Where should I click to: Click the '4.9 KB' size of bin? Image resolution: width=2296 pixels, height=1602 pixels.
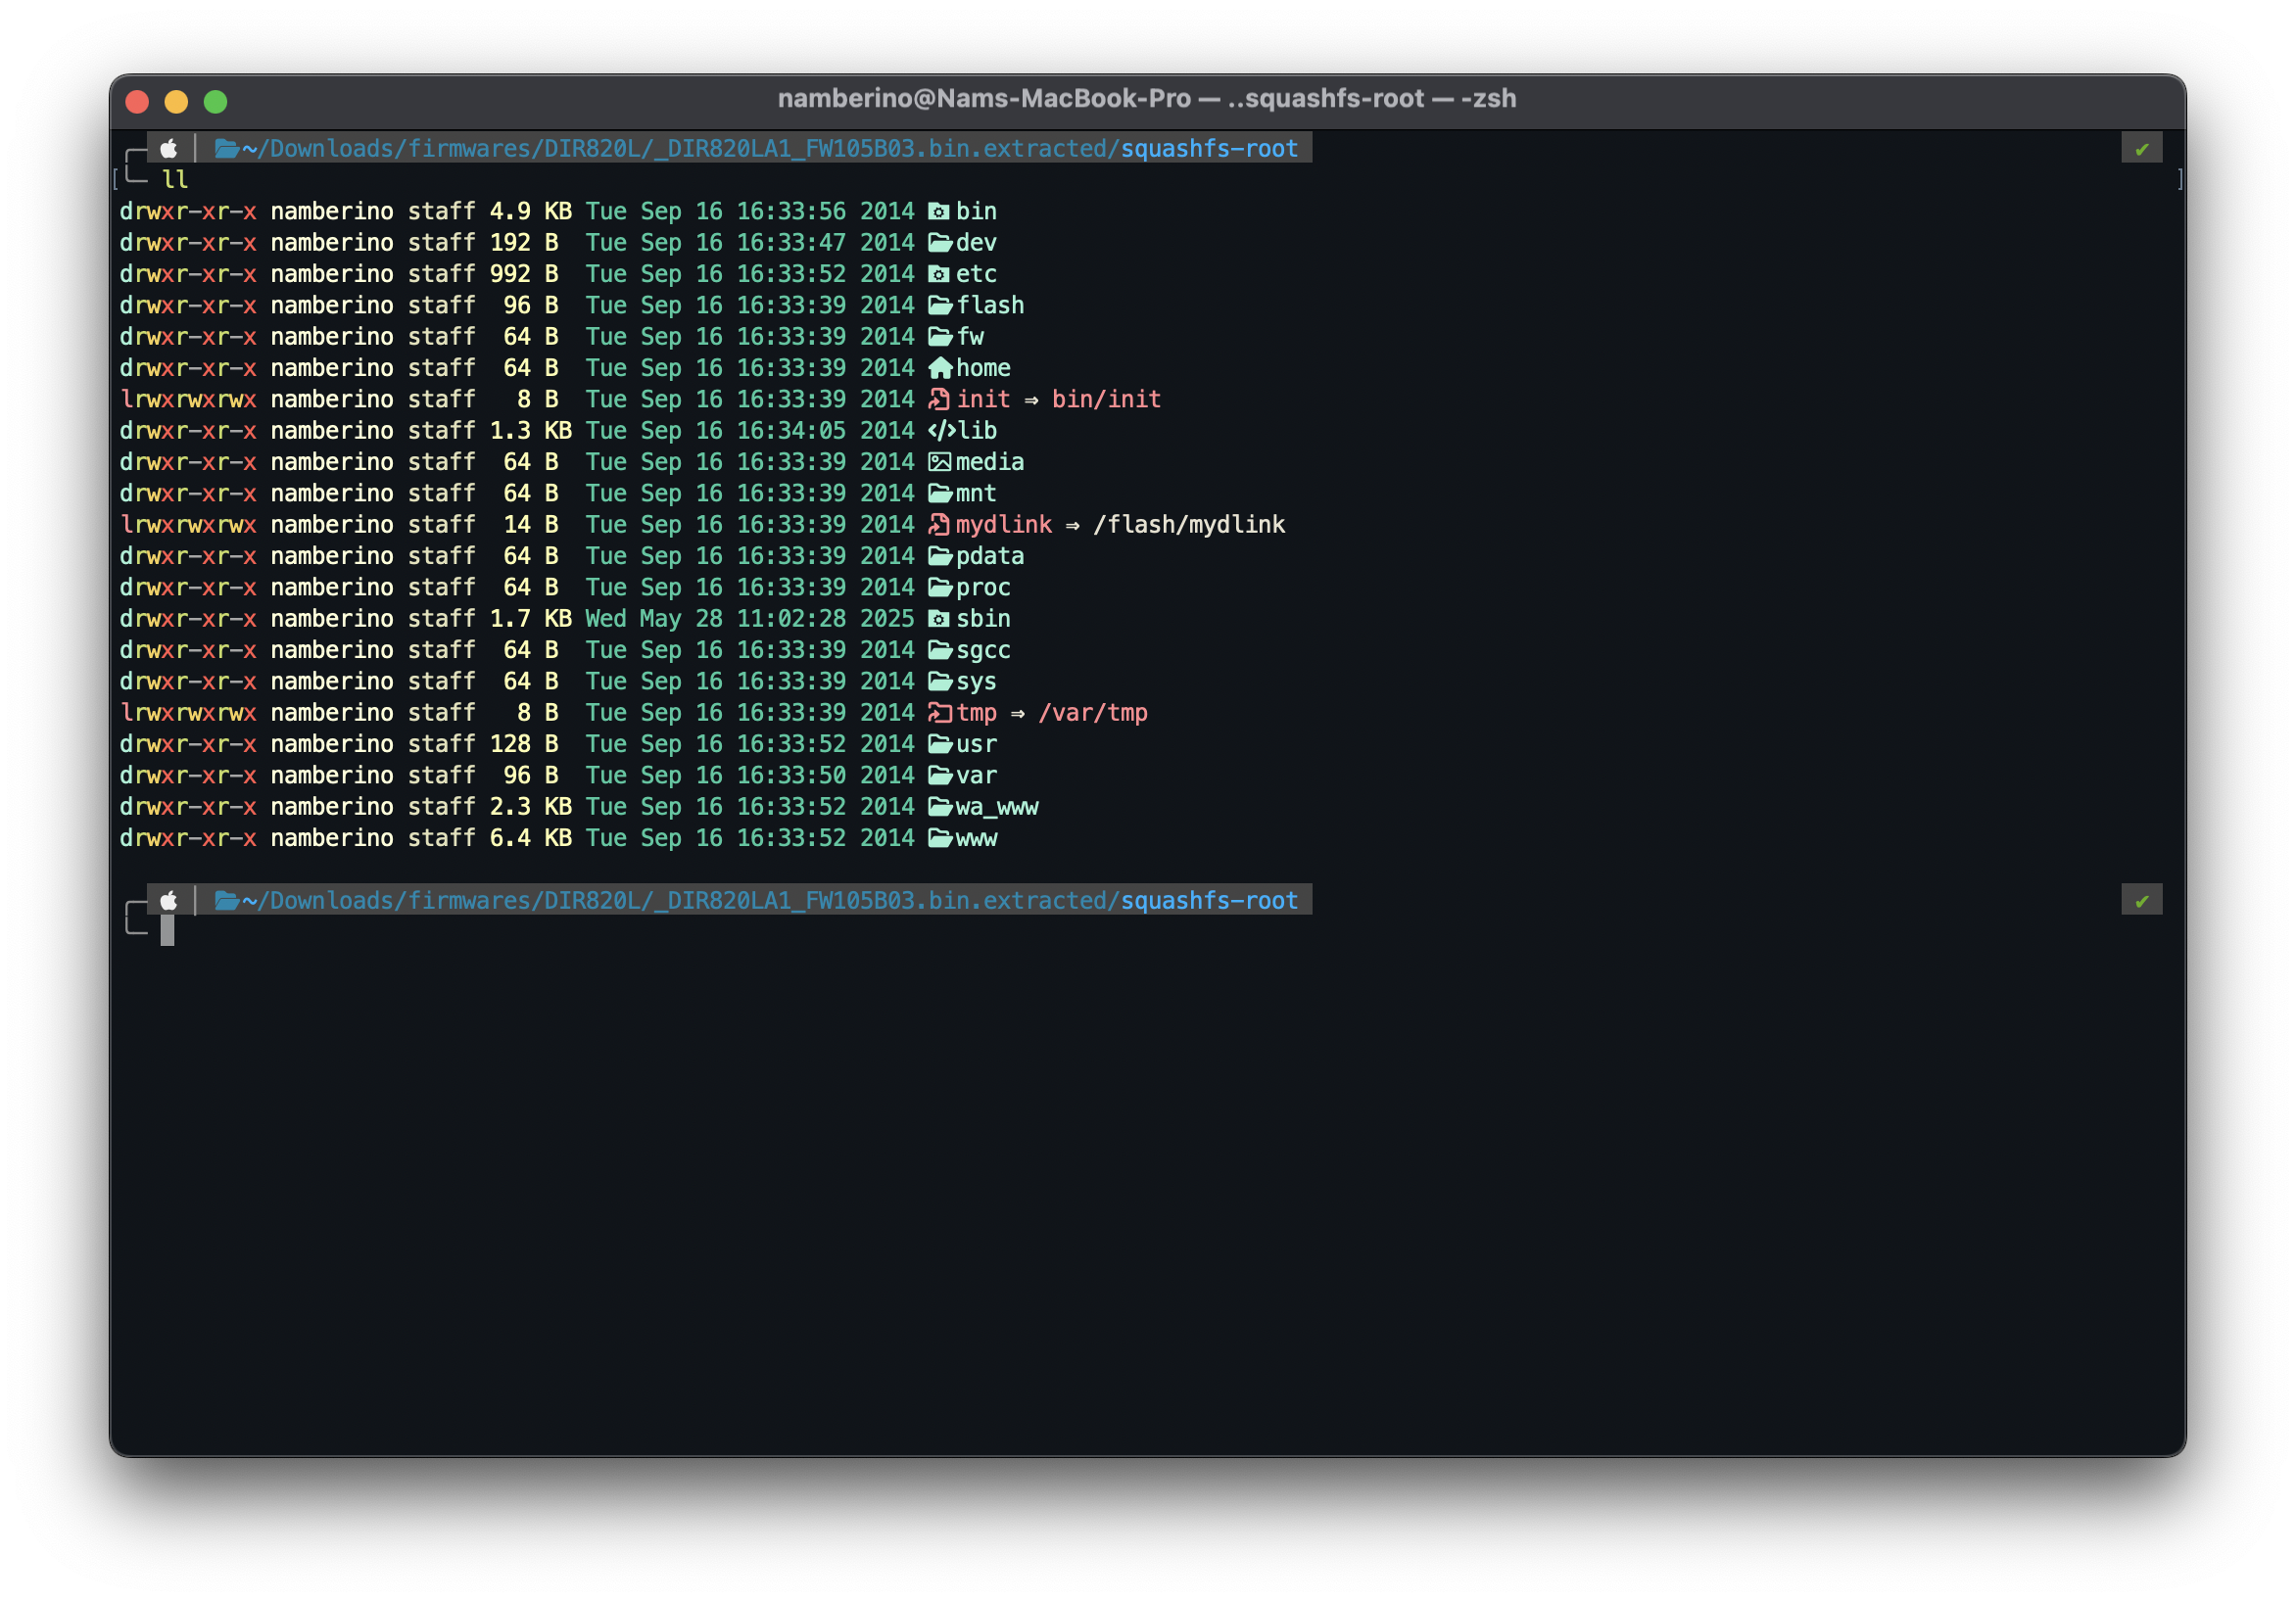click(531, 212)
